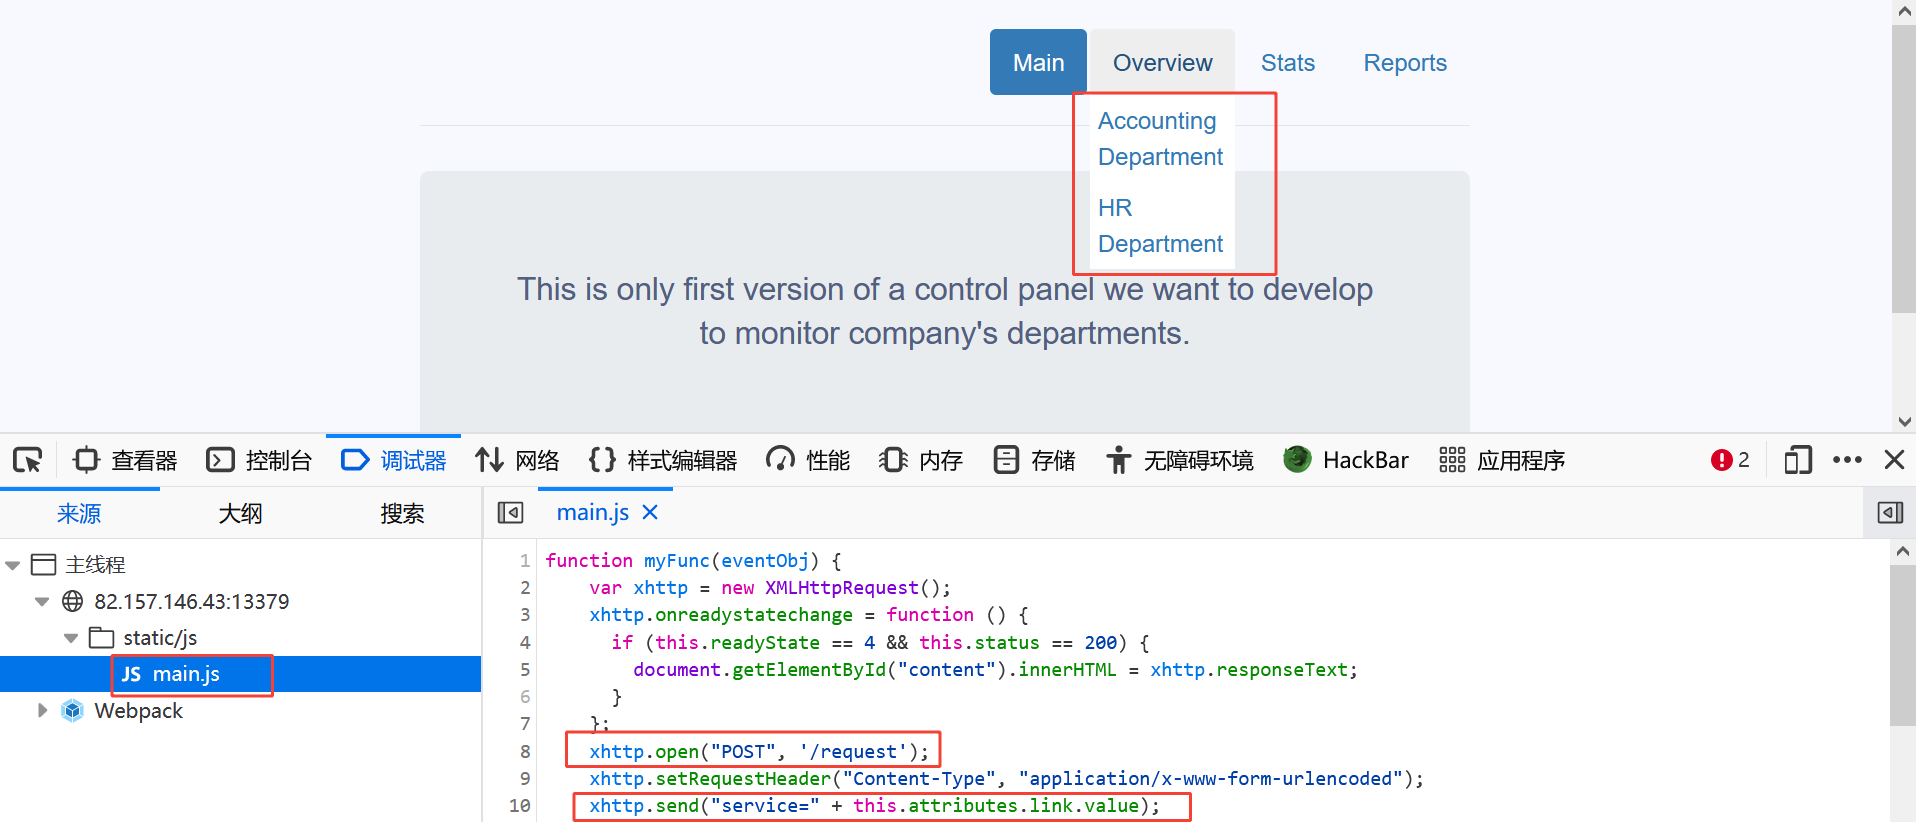
Task: Open the HackBar panel
Action: point(1346,460)
